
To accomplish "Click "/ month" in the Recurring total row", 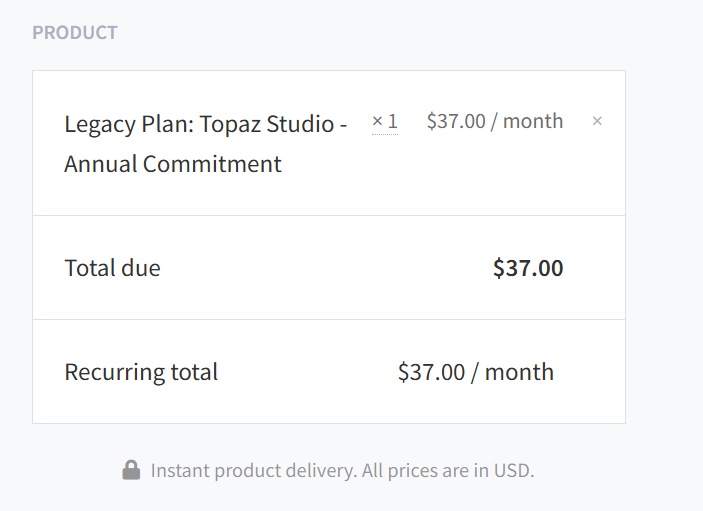I will (x=512, y=372).
